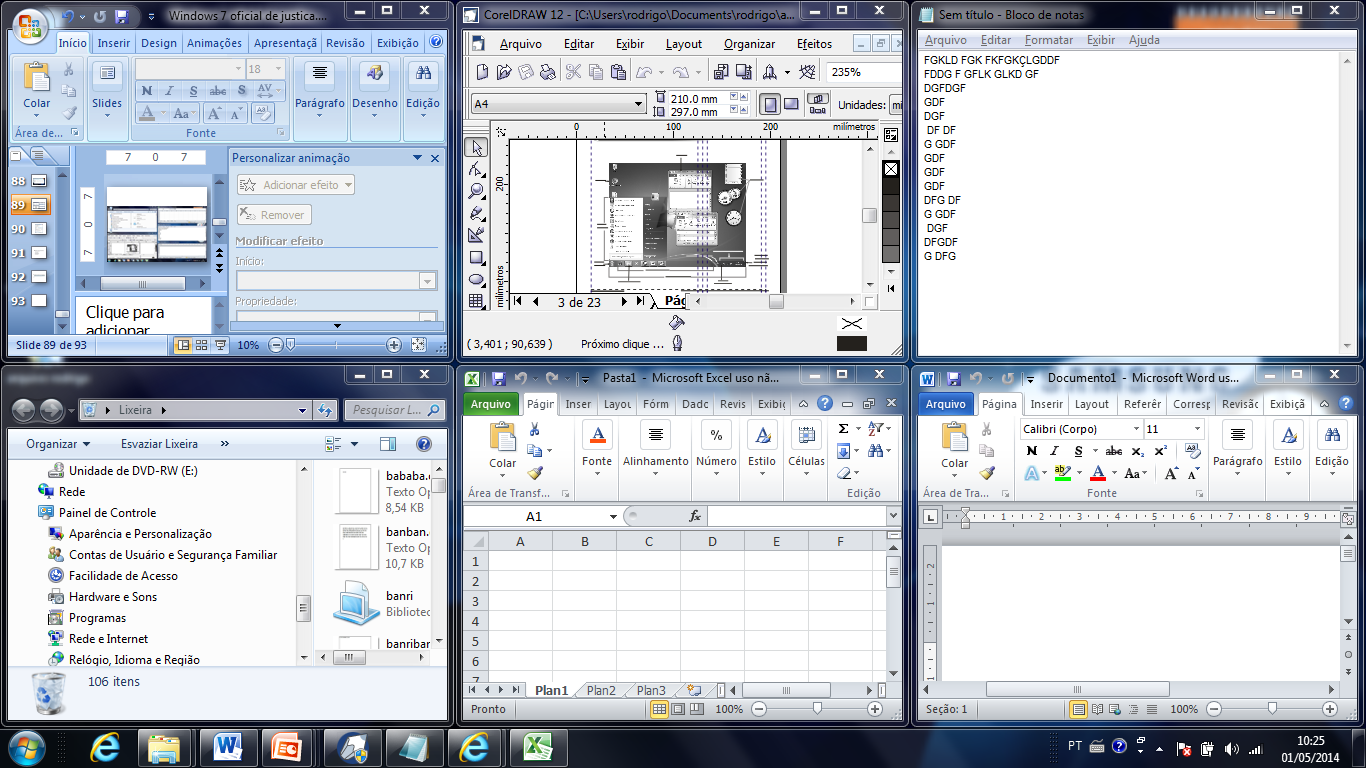Click the Import icon in CorelDRAW toolbar
The height and width of the screenshot is (768, 1366).
point(721,72)
